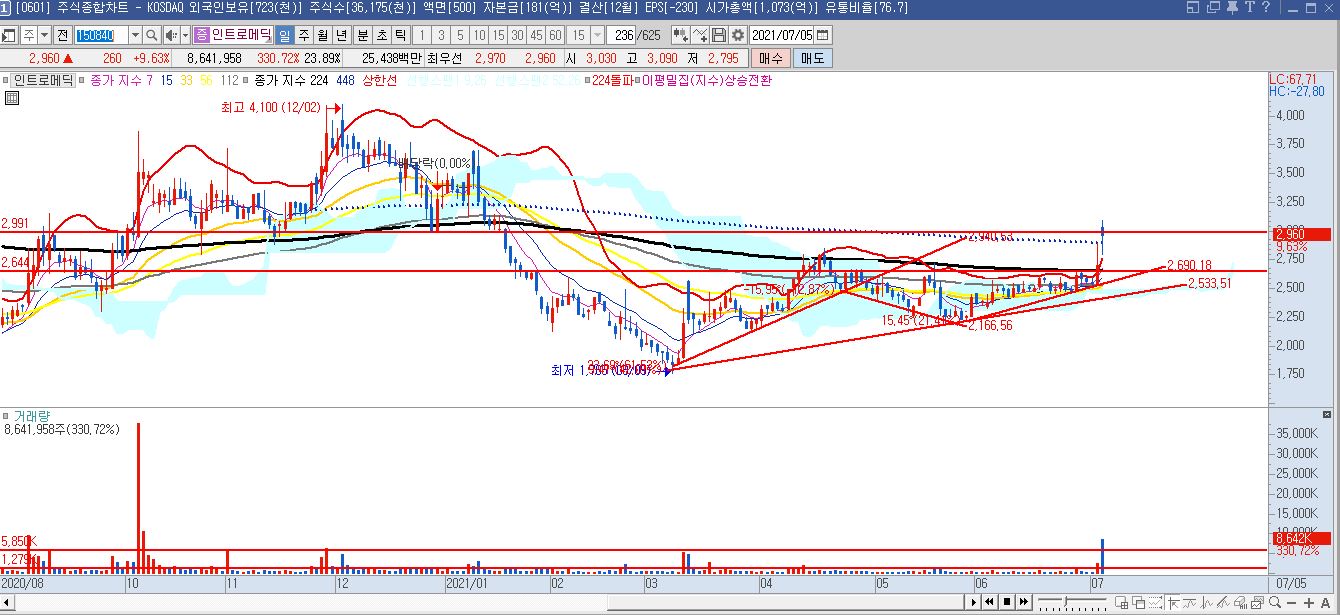Click the rewind button in chart playback
Viewport: 1340px width, 615px height.
(x=989, y=602)
